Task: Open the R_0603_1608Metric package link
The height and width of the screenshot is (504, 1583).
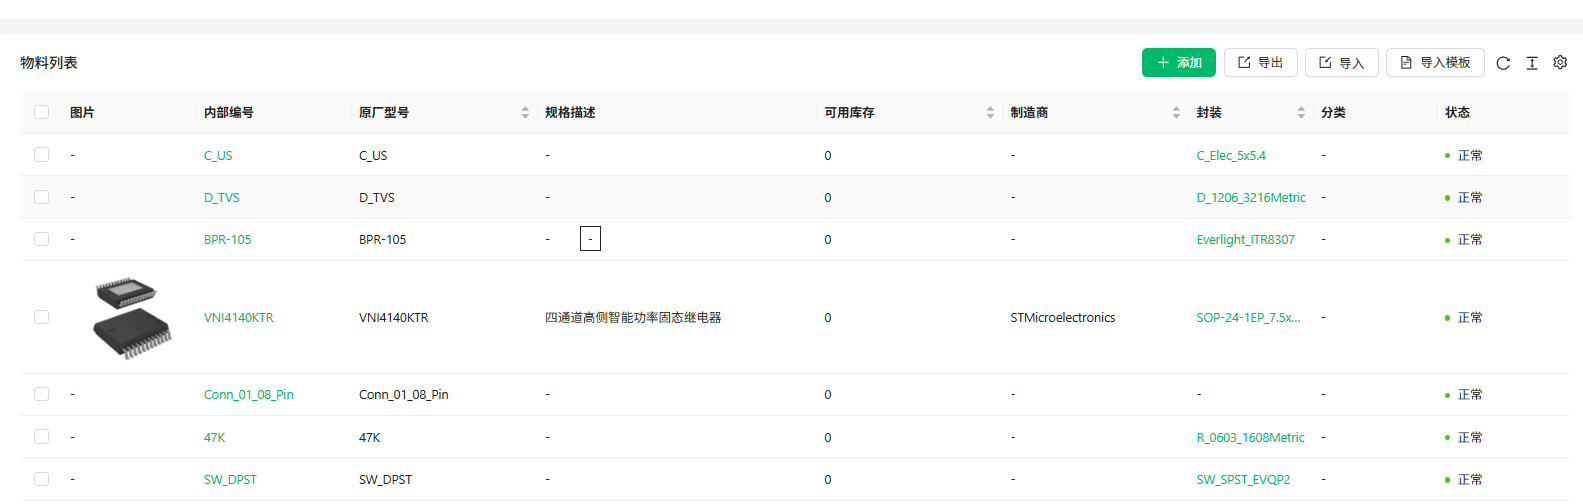Action: 1250,438
